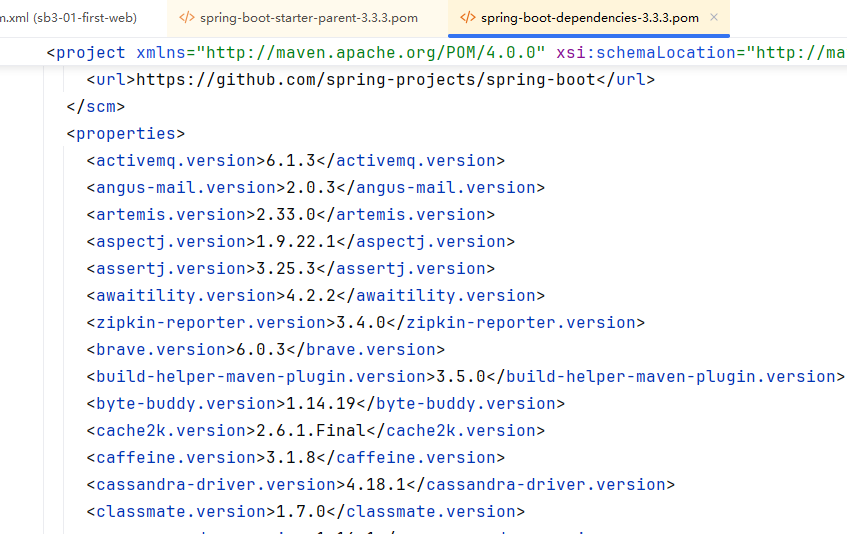Click the opening properties tag

point(125,134)
